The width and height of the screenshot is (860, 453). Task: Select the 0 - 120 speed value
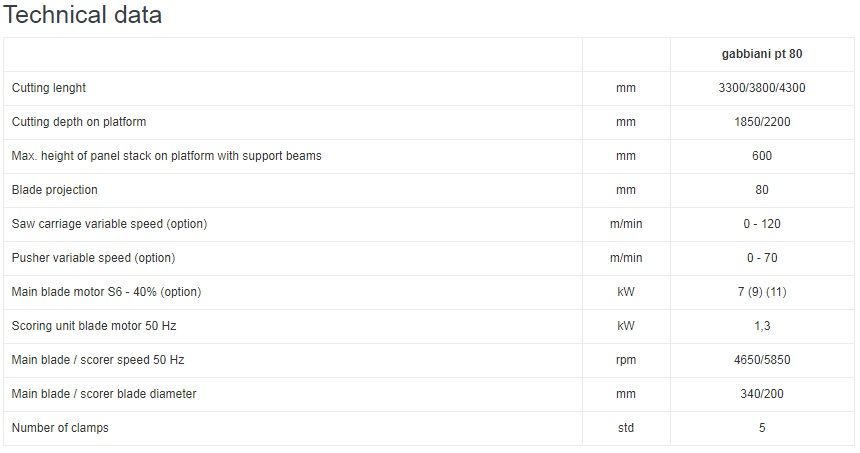(x=762, y=224)
